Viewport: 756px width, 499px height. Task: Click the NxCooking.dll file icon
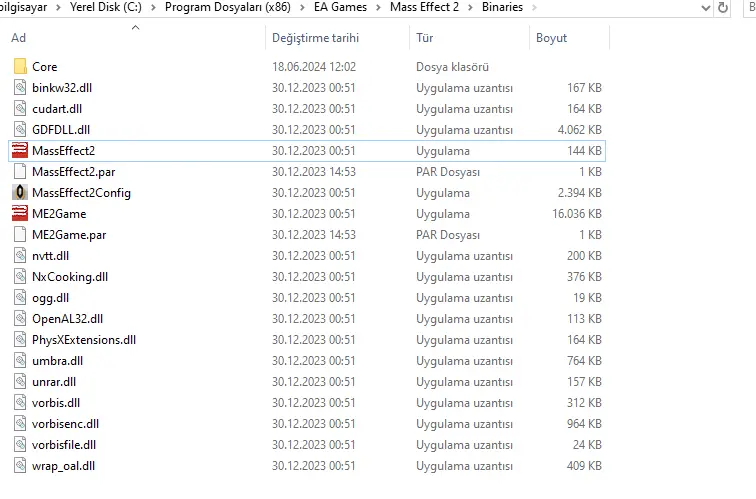coord(20,277)
